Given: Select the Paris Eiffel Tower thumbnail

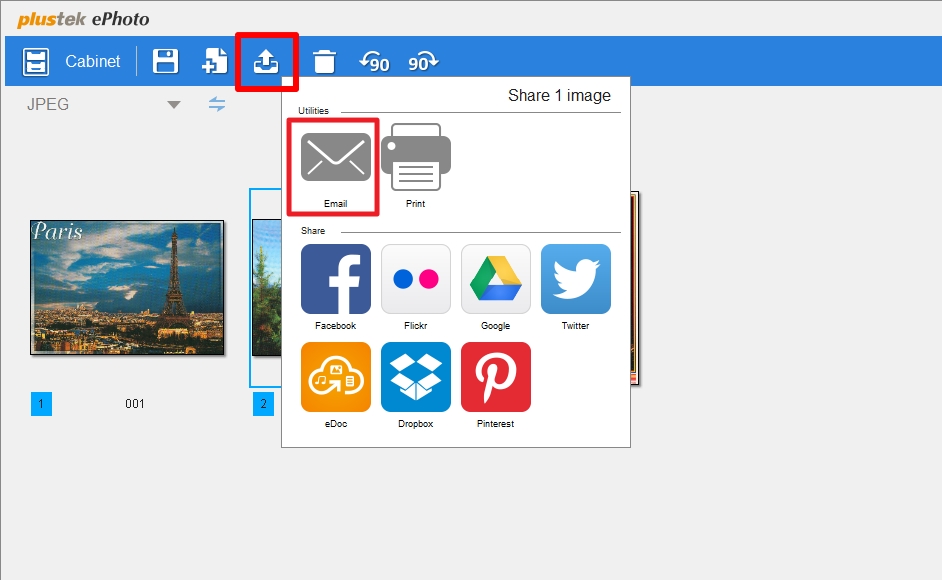Looking at the screenshot, I should pos(127,288).
